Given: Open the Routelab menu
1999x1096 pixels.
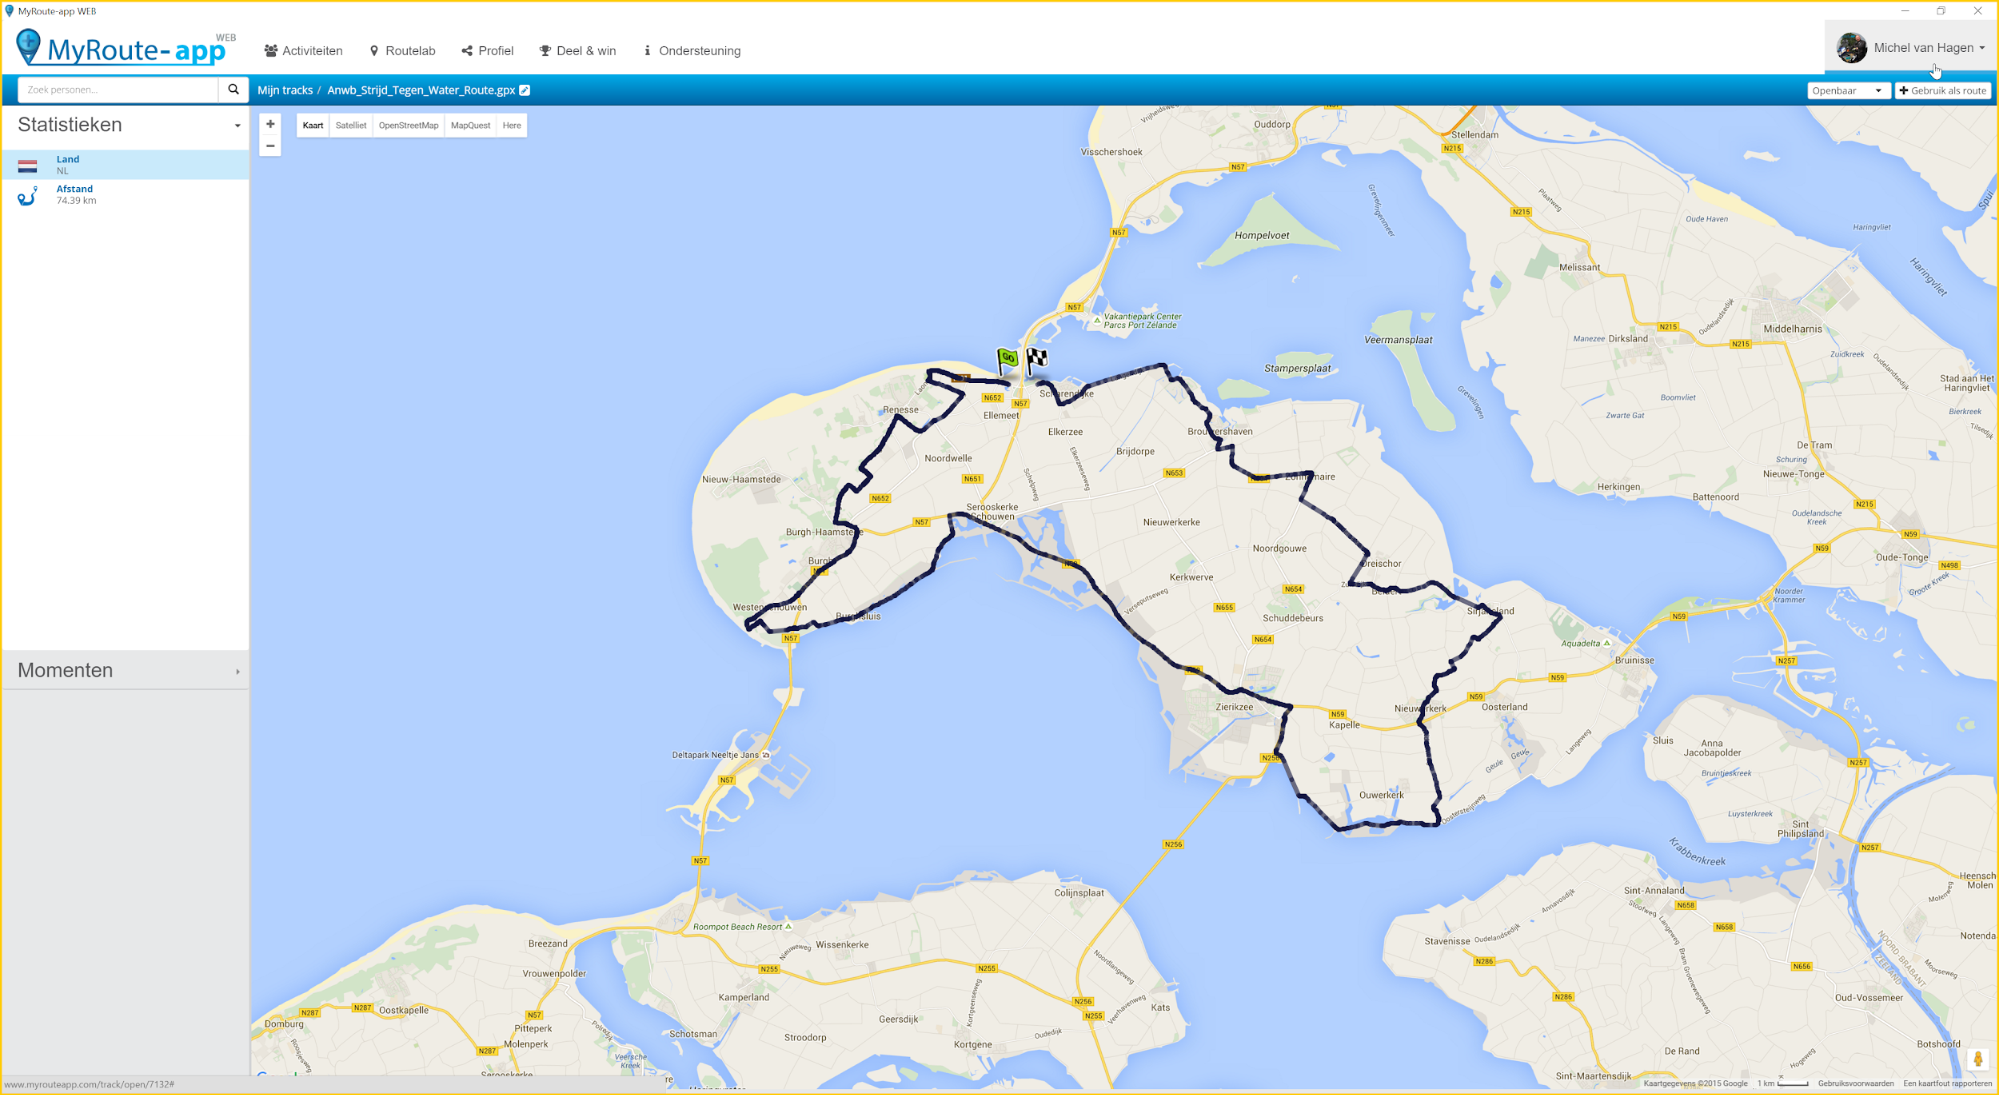Looking at the screenshot, I should click(x=402, y=51).
